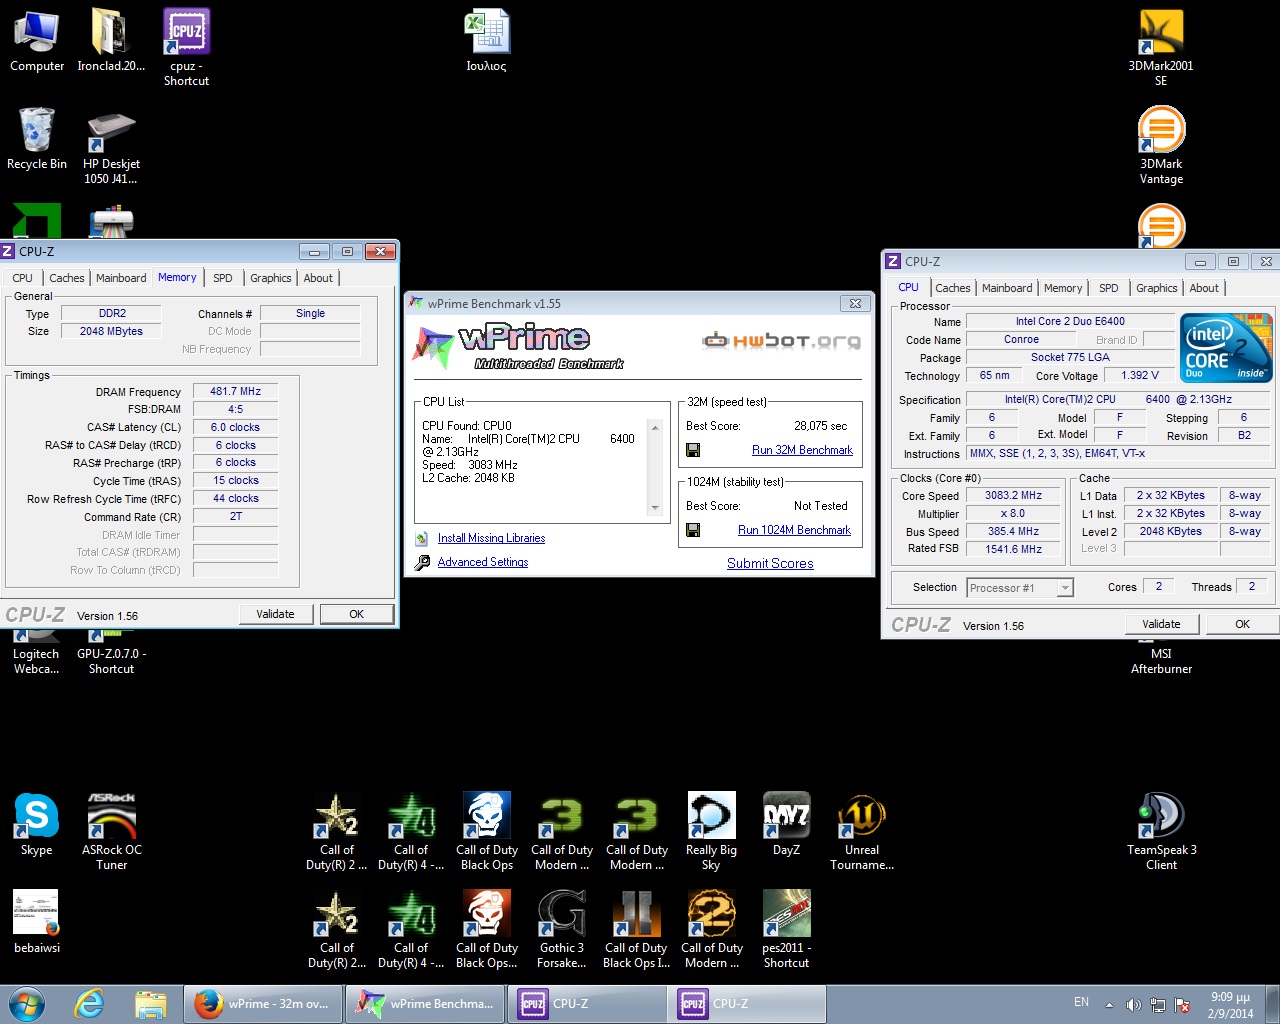Open Windows Start orb

click(x=27, y=1003)
